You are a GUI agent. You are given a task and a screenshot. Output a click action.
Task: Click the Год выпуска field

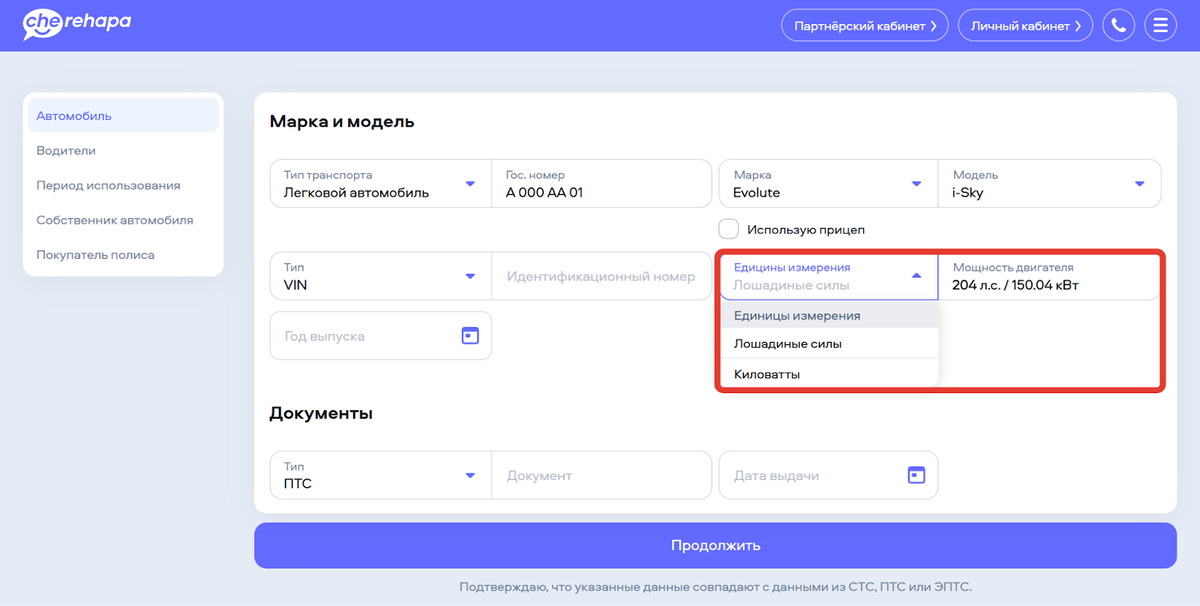tap(381, 336)
